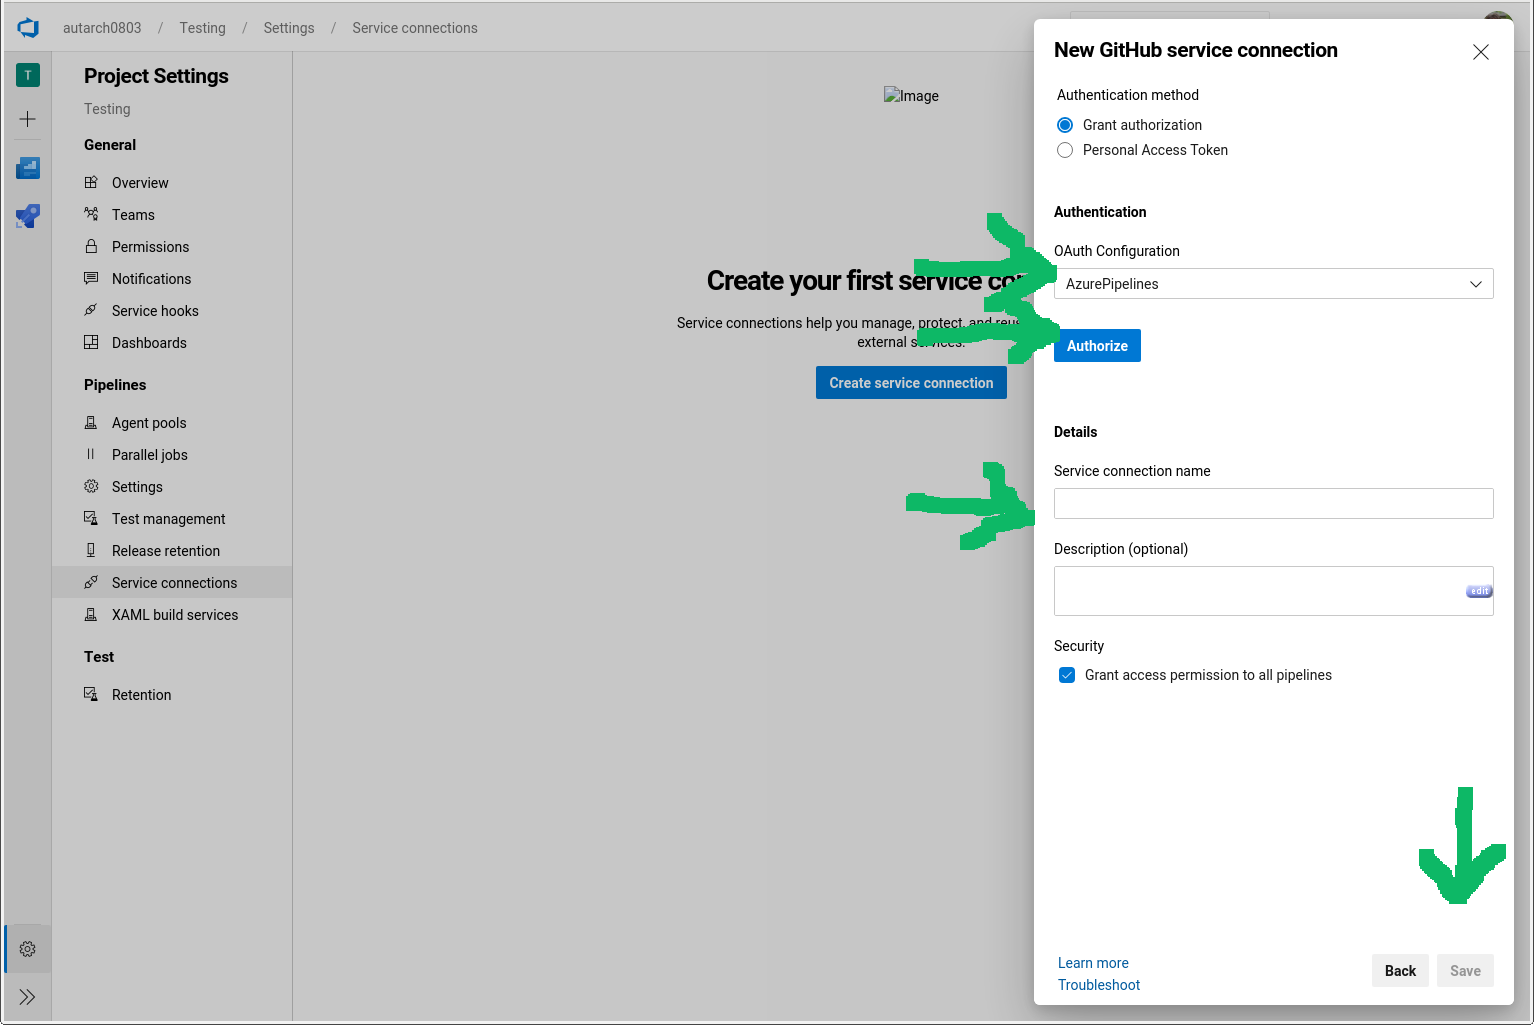The image size is (1534, 1025).
Task: Open the OAuth Configuration AzurePipelines dropdown
Action: pos(1274,284)
